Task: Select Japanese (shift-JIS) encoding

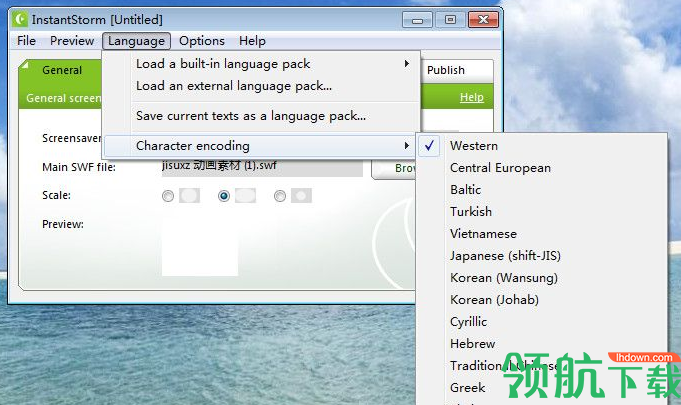Action: pos(541,256)
